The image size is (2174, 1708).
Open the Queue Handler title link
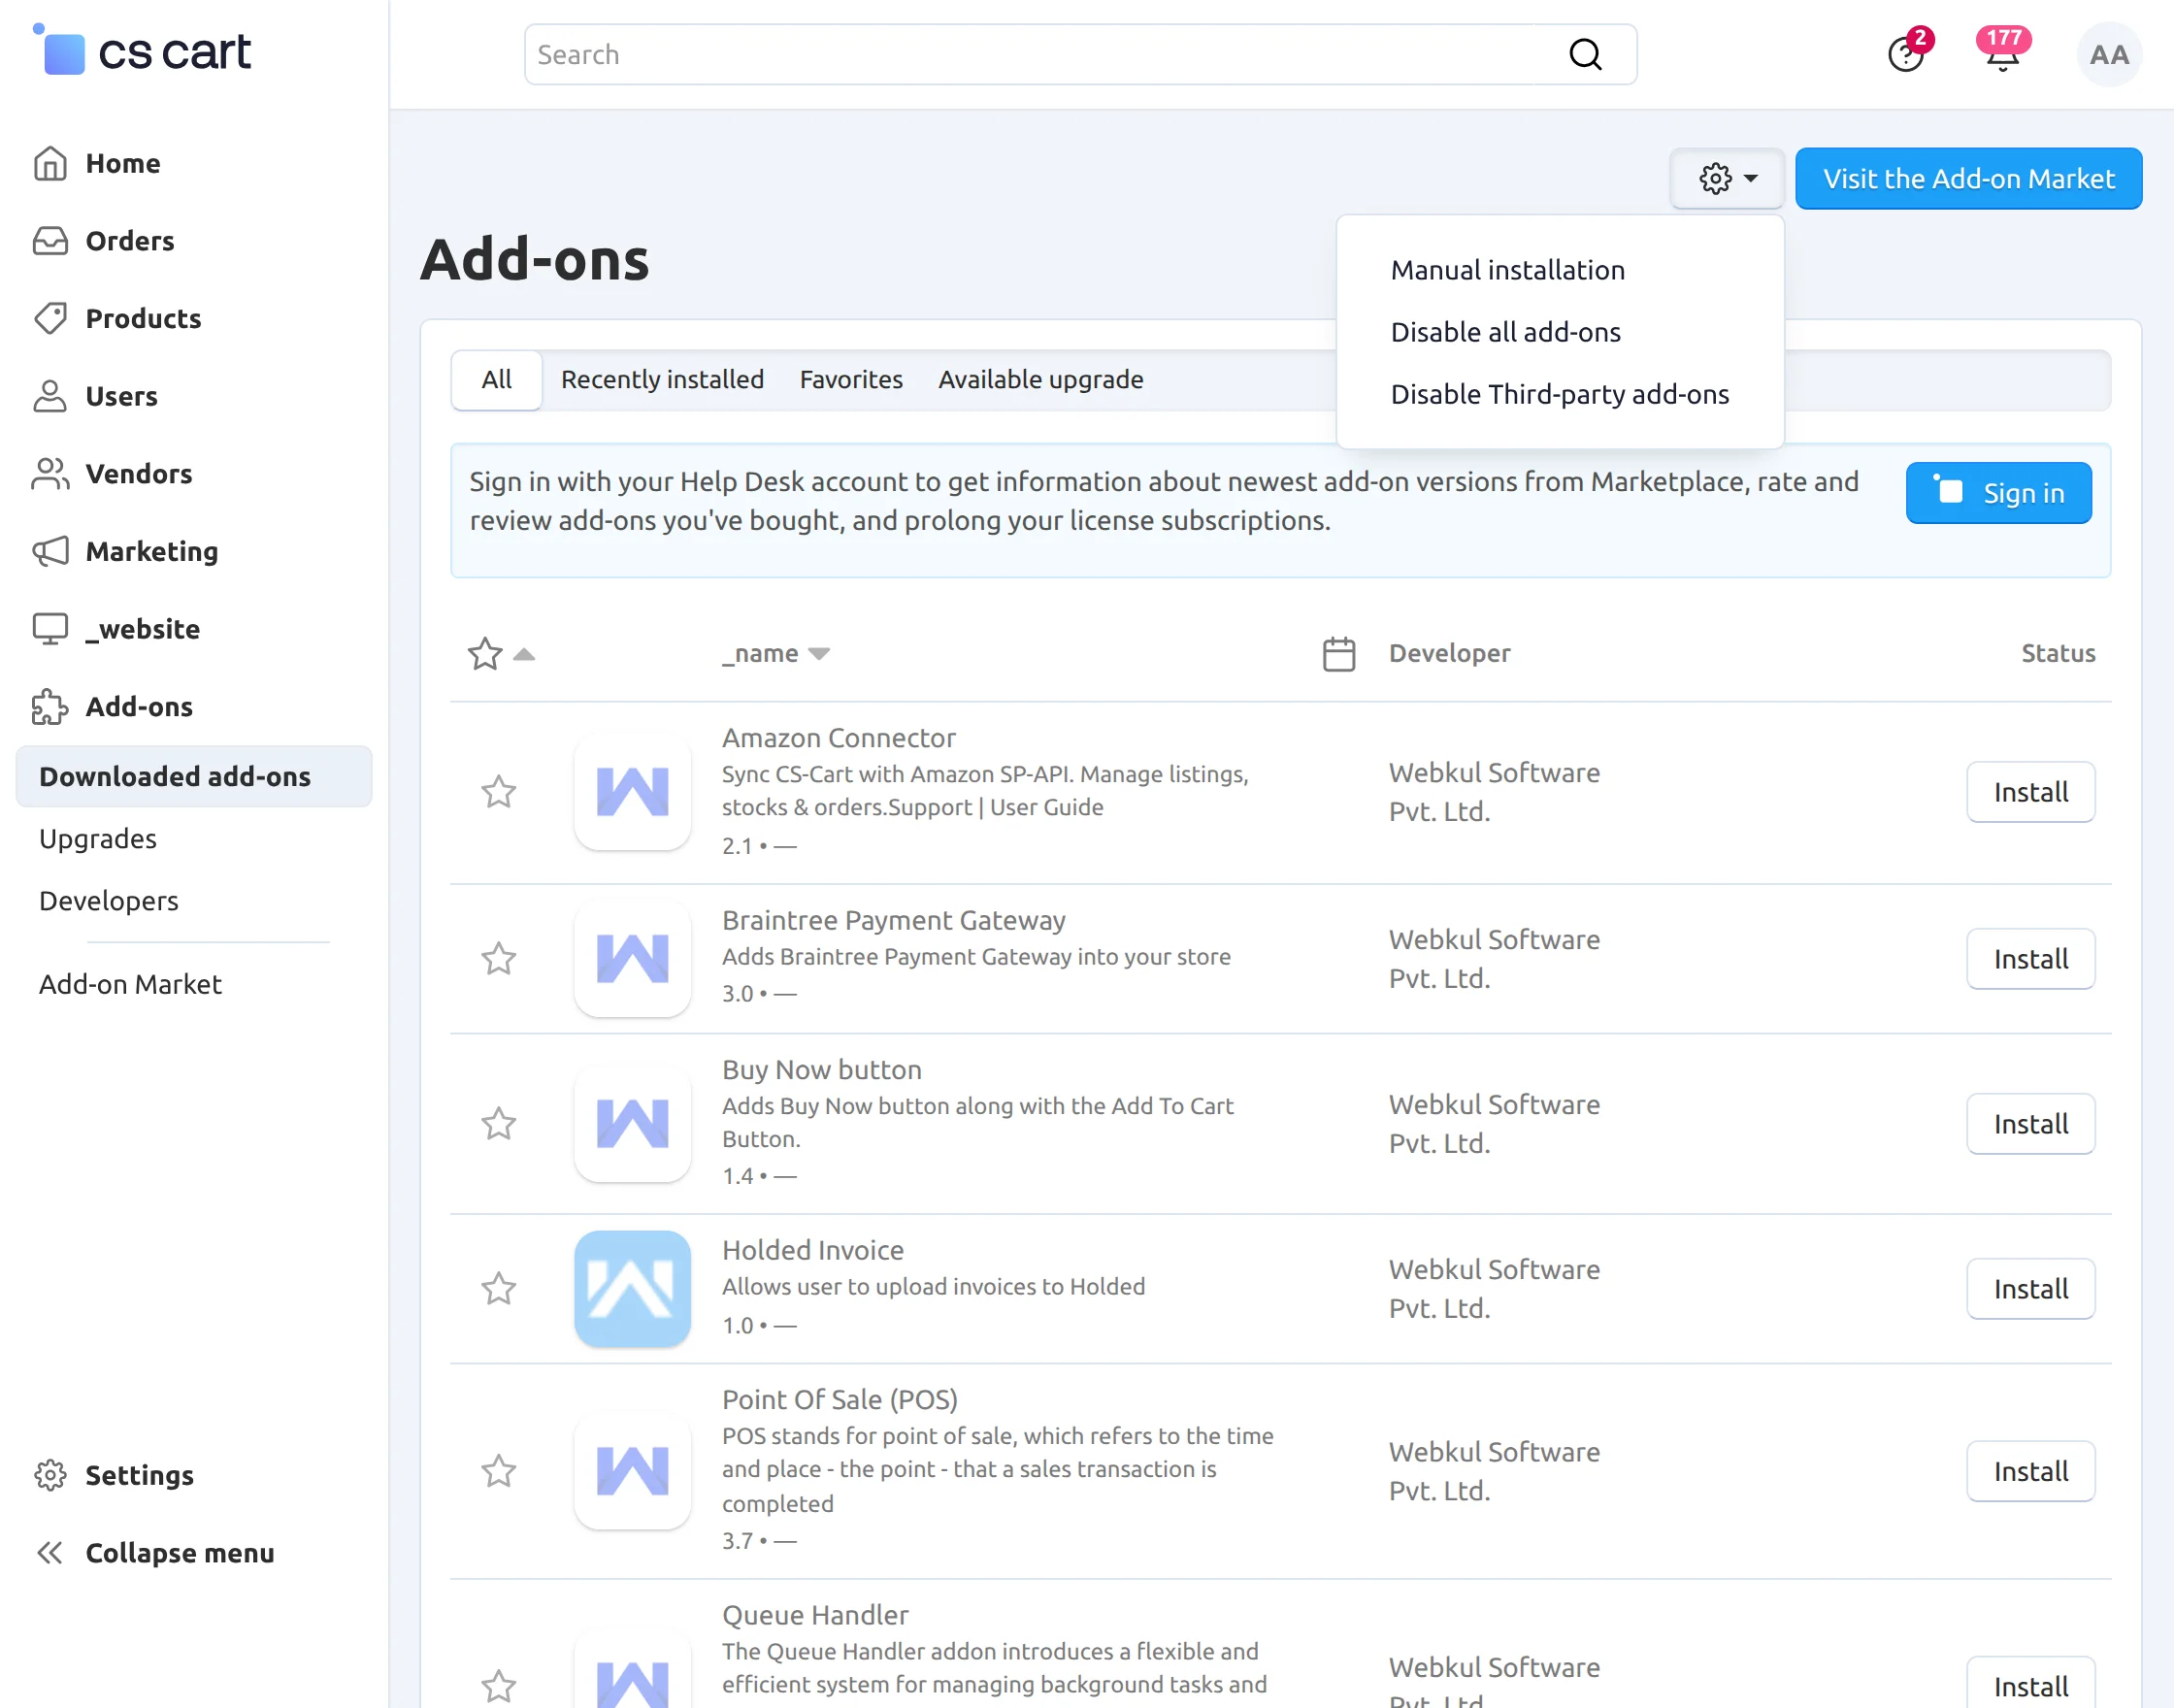[x=815, y=1615]
